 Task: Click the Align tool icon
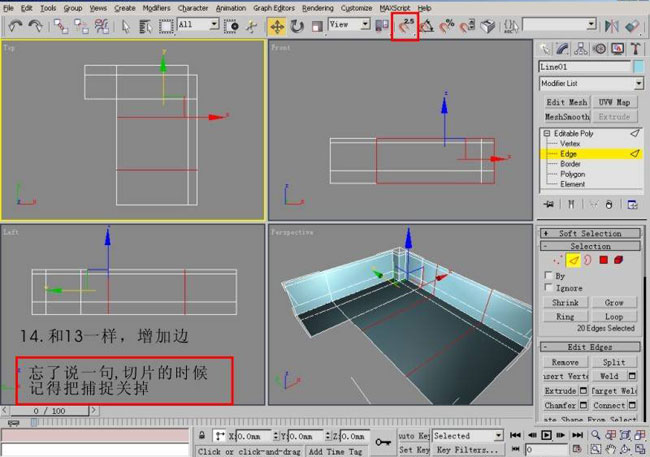(x=632, y=26)
